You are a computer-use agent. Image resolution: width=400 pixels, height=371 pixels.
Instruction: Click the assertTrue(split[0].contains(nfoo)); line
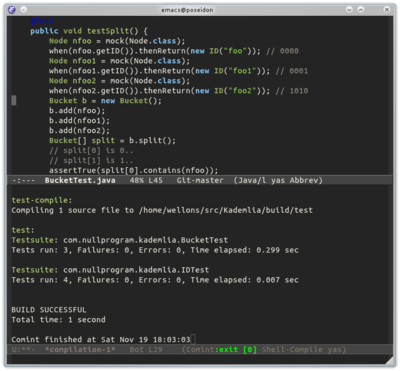pos(133,171)
